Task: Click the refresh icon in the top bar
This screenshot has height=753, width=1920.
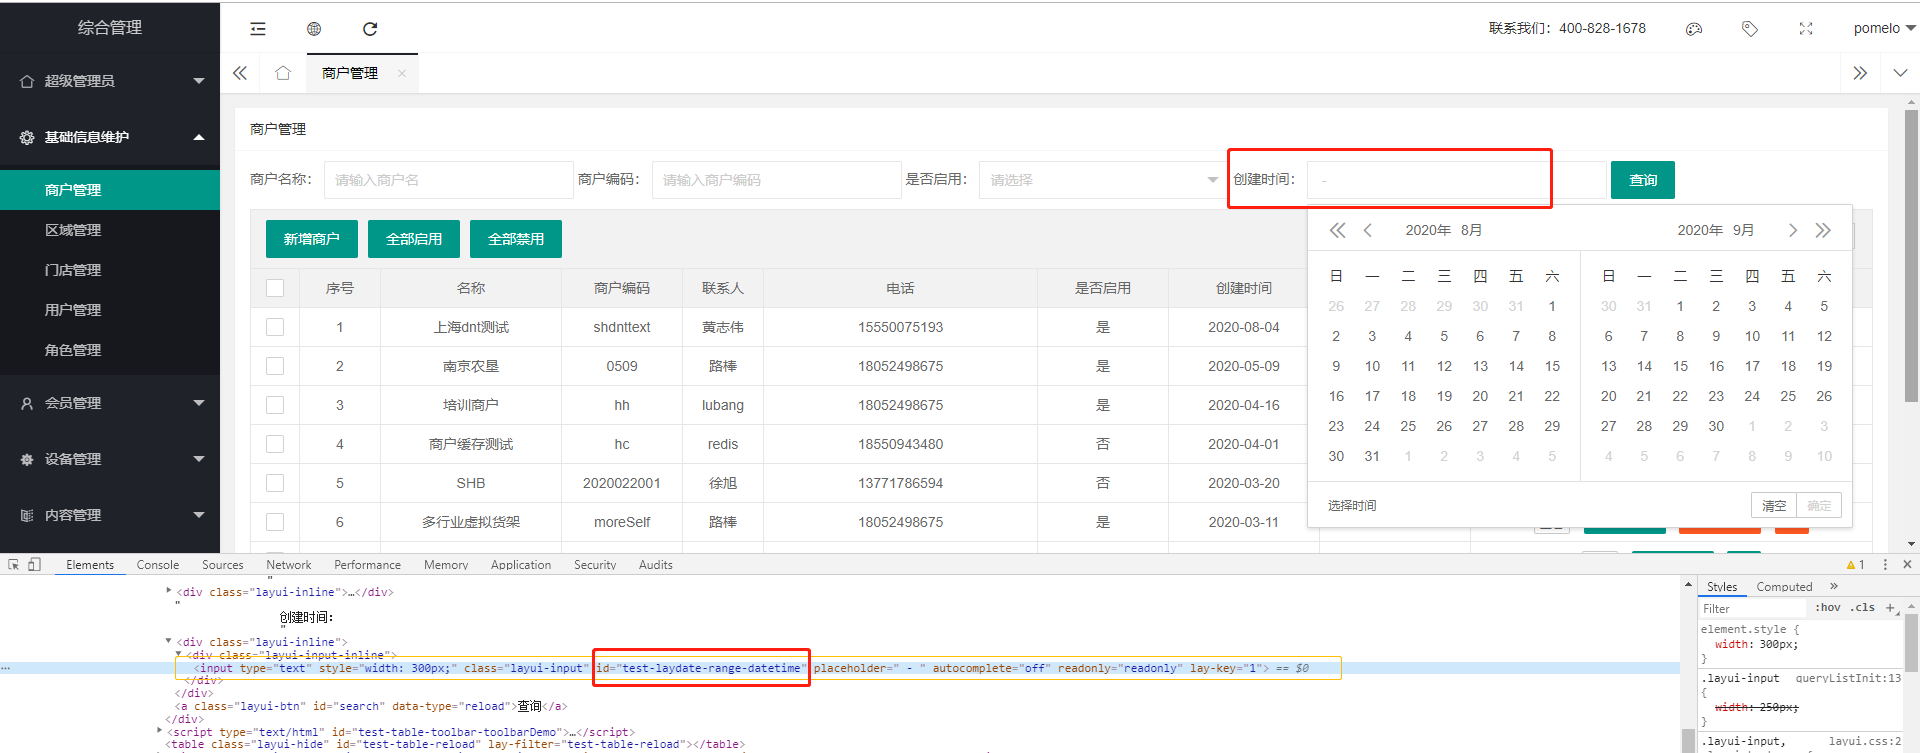Action: pyautogui.click(x=370, y=29)
